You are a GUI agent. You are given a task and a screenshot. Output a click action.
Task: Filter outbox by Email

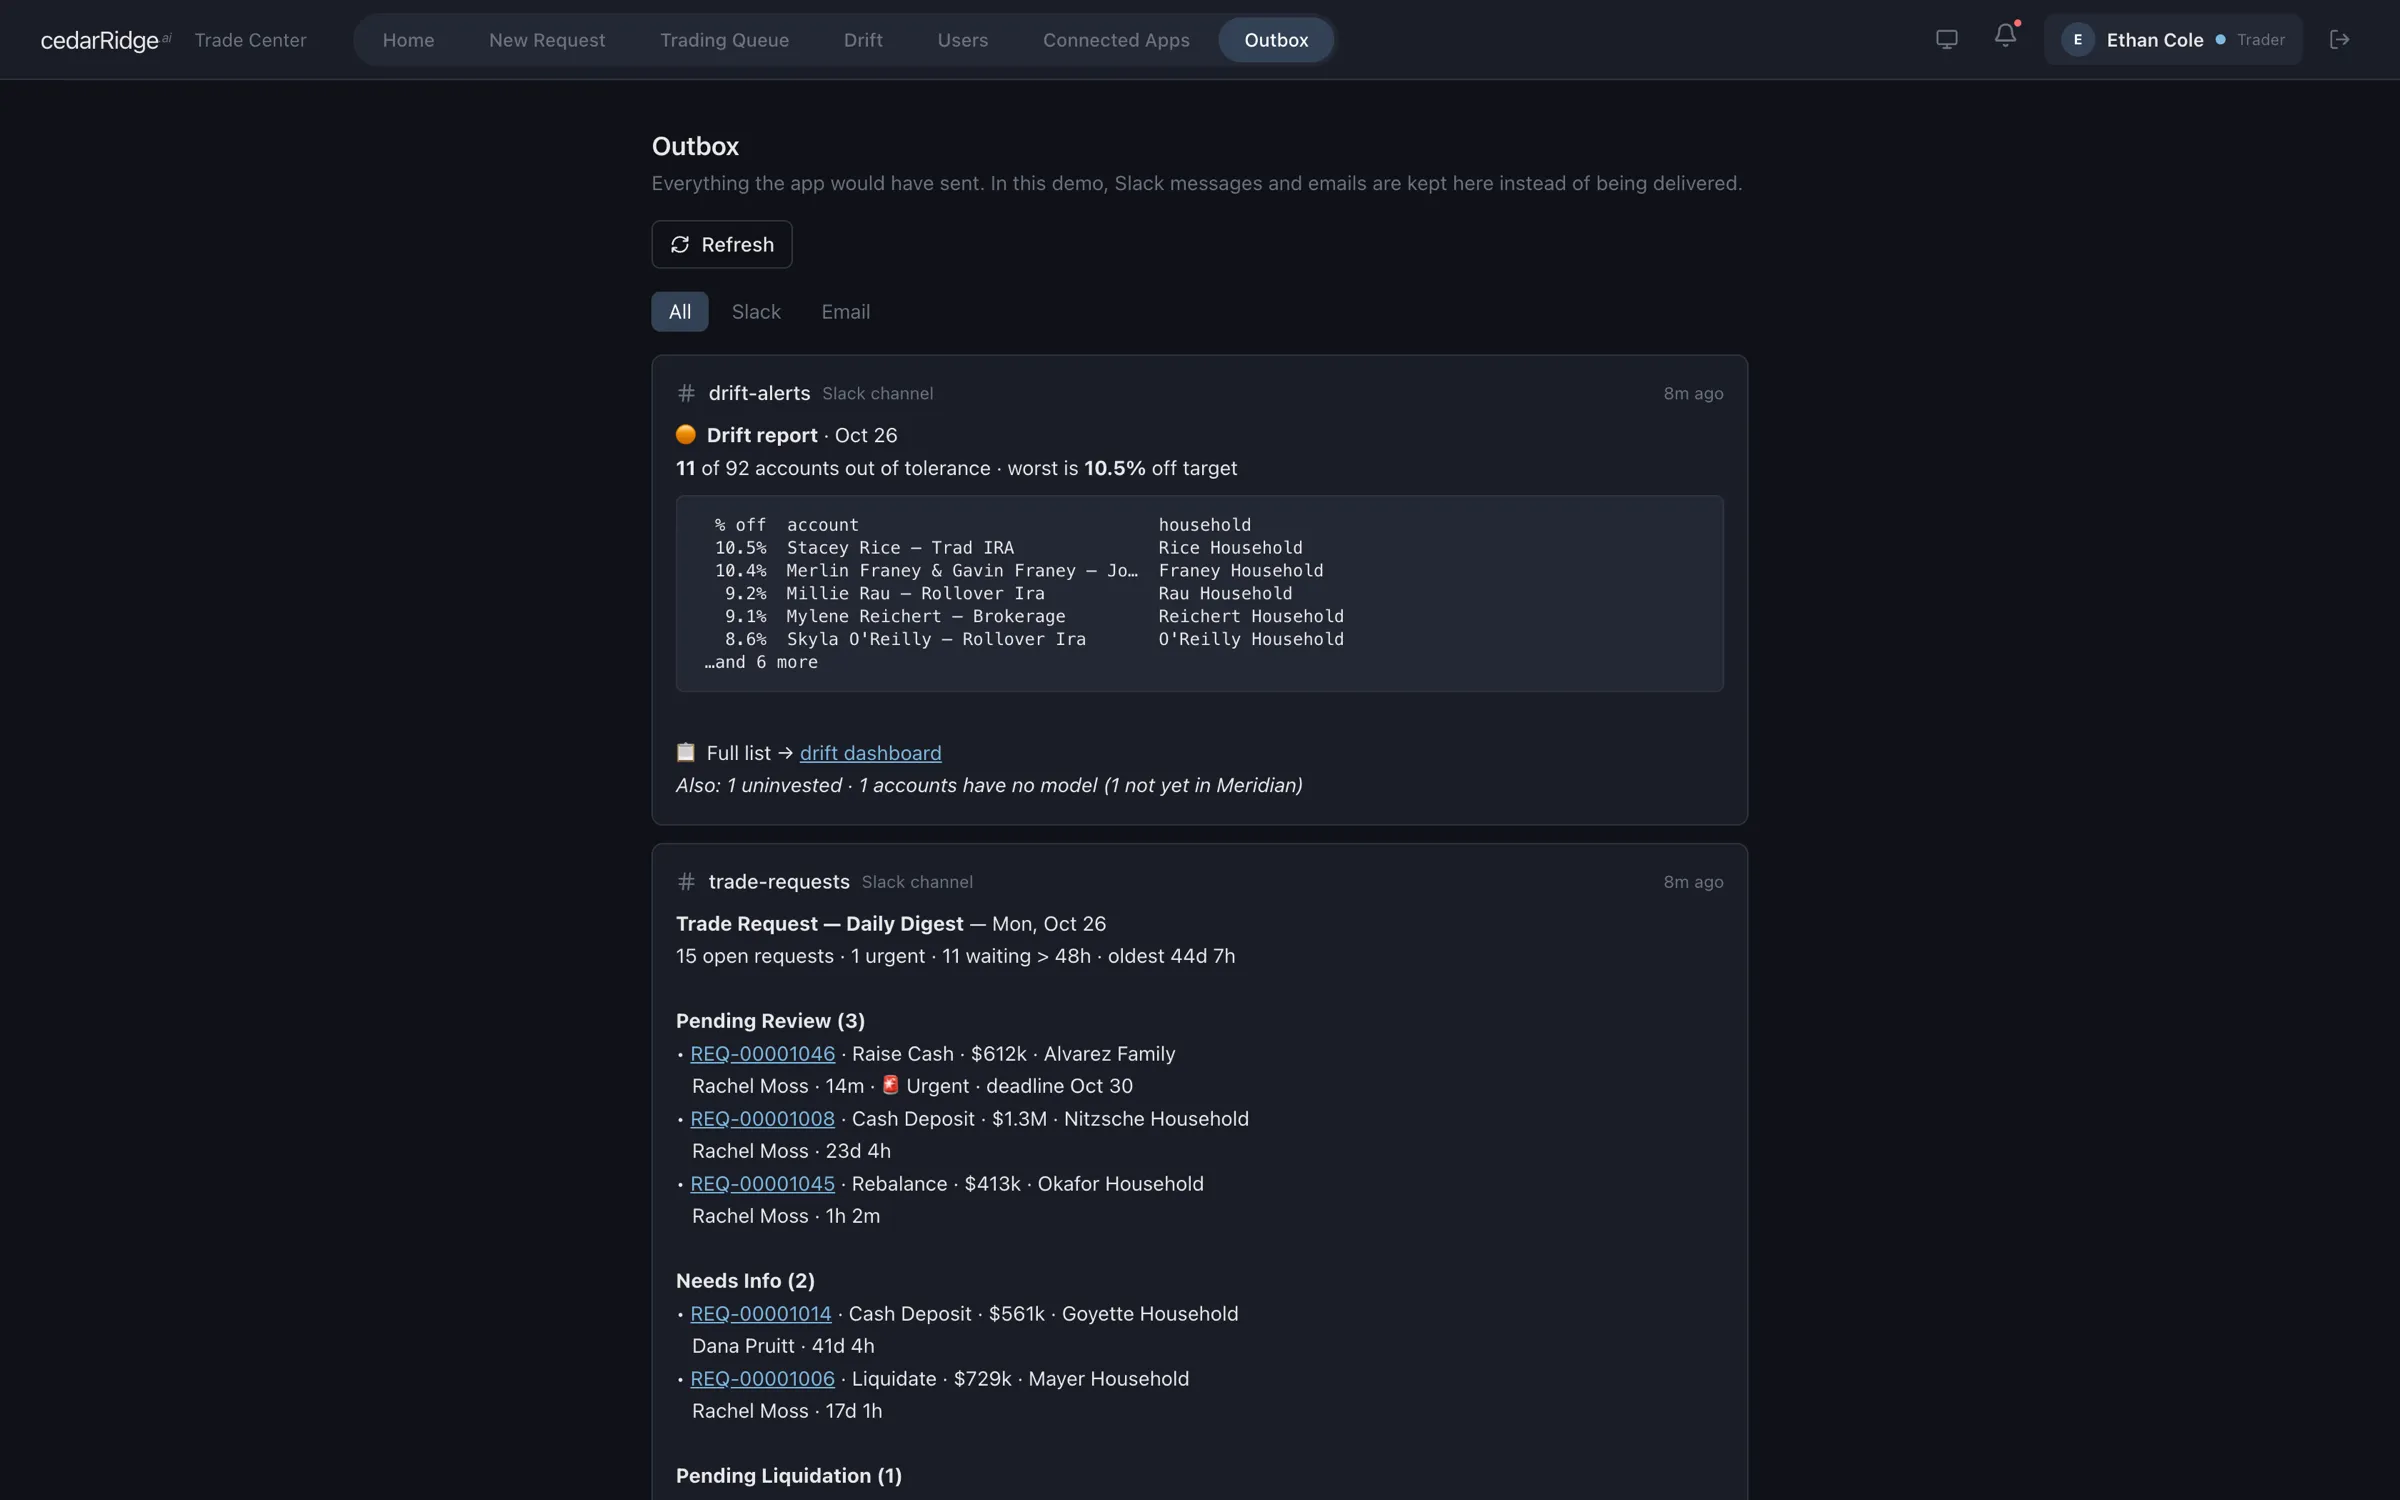coord(846,312)
